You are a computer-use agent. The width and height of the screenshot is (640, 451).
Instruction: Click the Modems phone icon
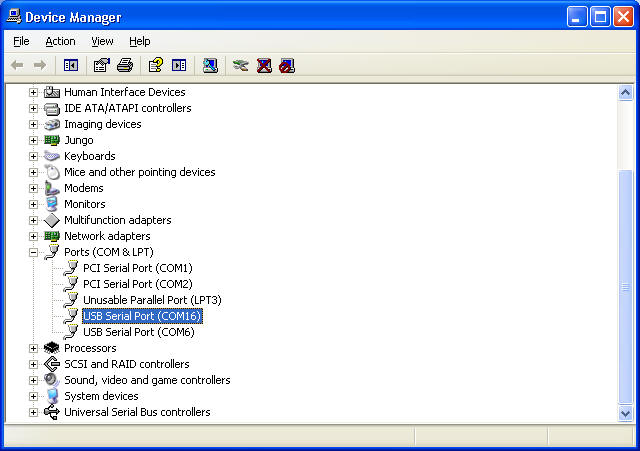(52, 188)
